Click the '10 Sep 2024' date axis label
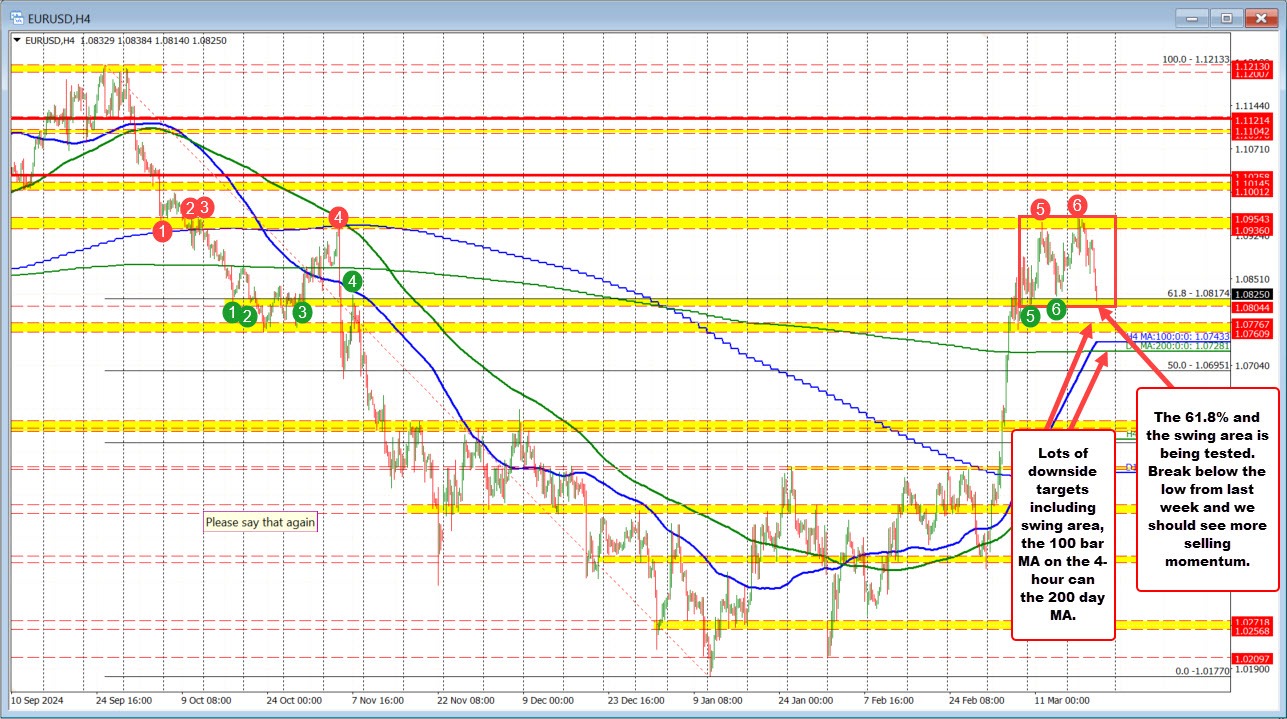This screenshot has height=719, width=1287. [38, 701]
